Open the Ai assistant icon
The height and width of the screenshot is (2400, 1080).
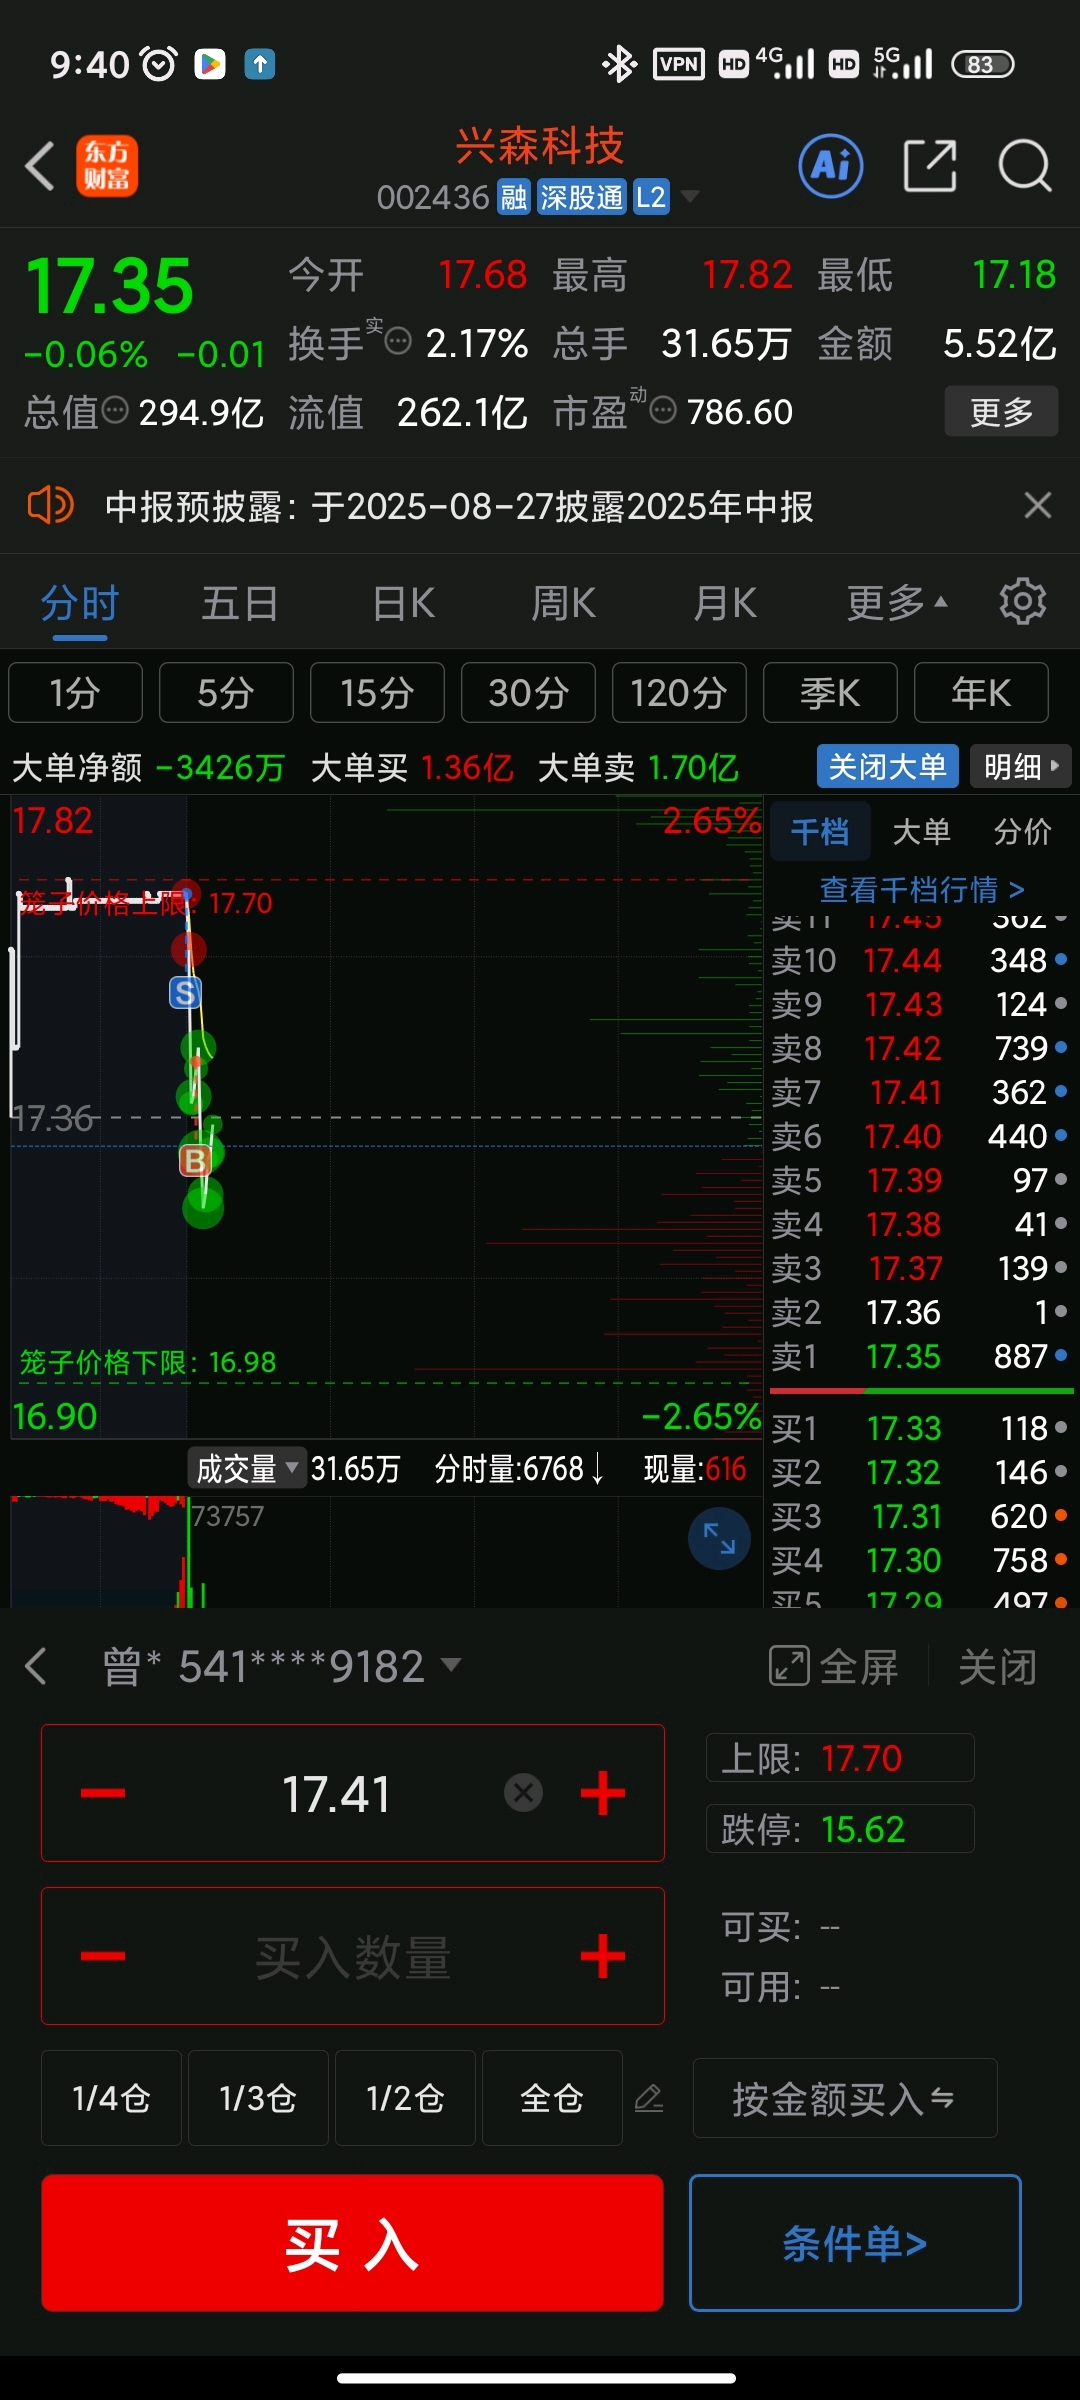(831, 165)
